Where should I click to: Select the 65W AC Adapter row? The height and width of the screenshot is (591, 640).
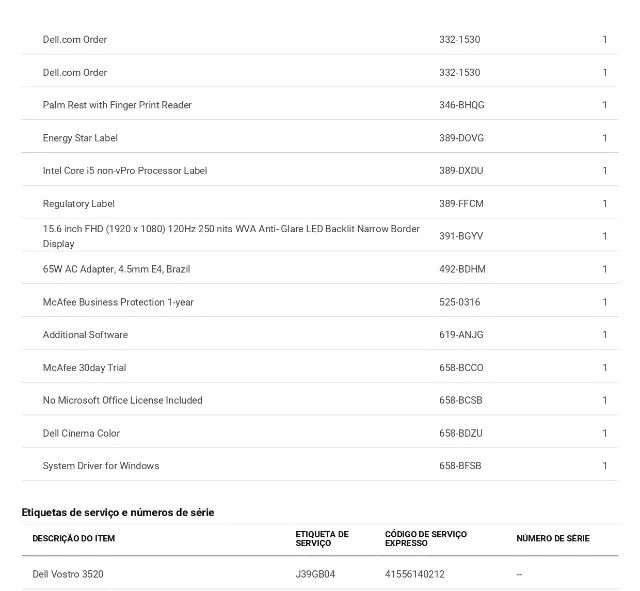(x=320, y=269)
